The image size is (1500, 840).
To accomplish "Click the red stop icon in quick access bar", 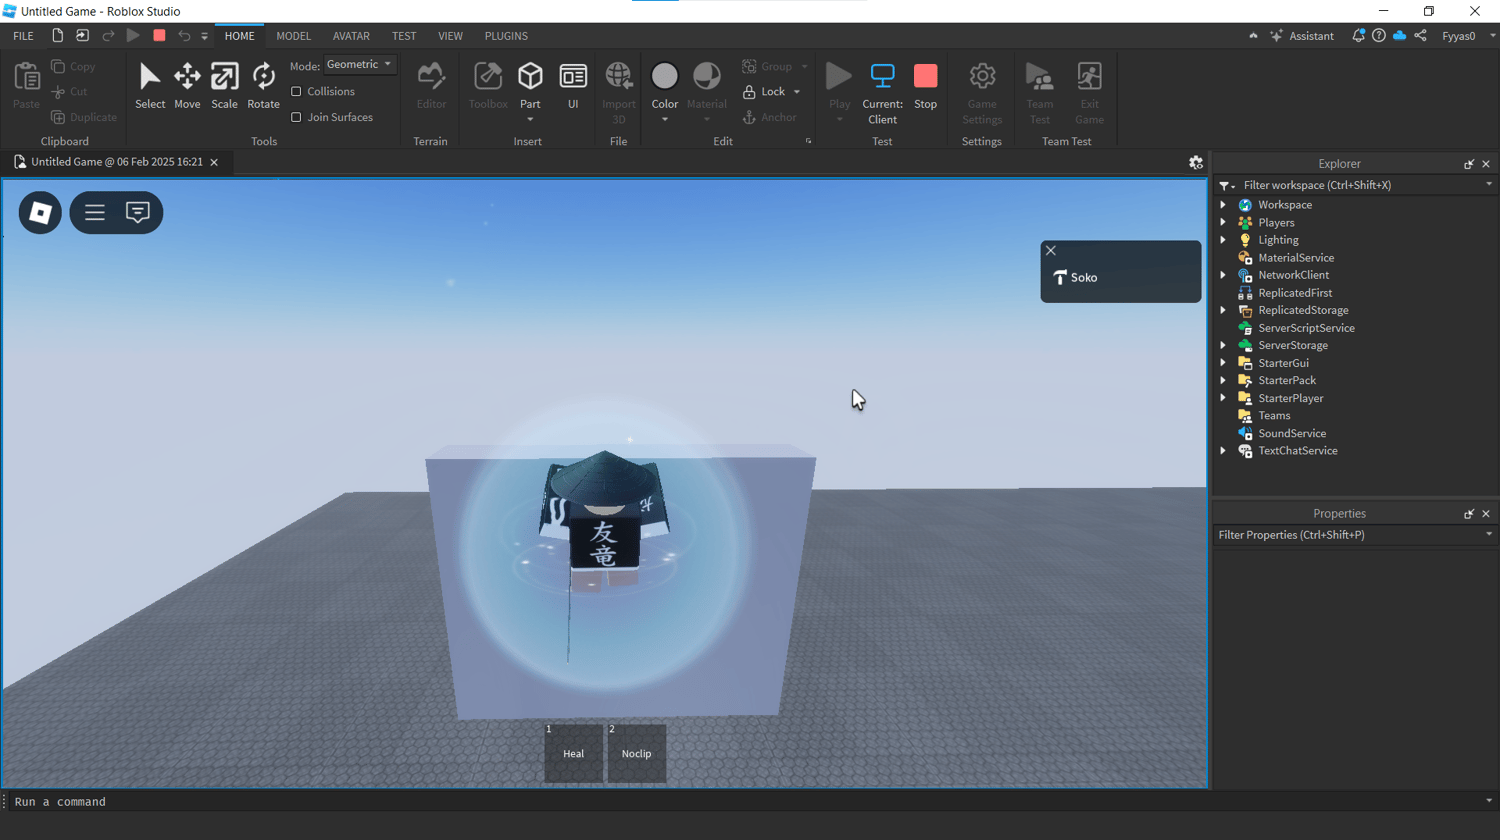I will click(159, 36).
